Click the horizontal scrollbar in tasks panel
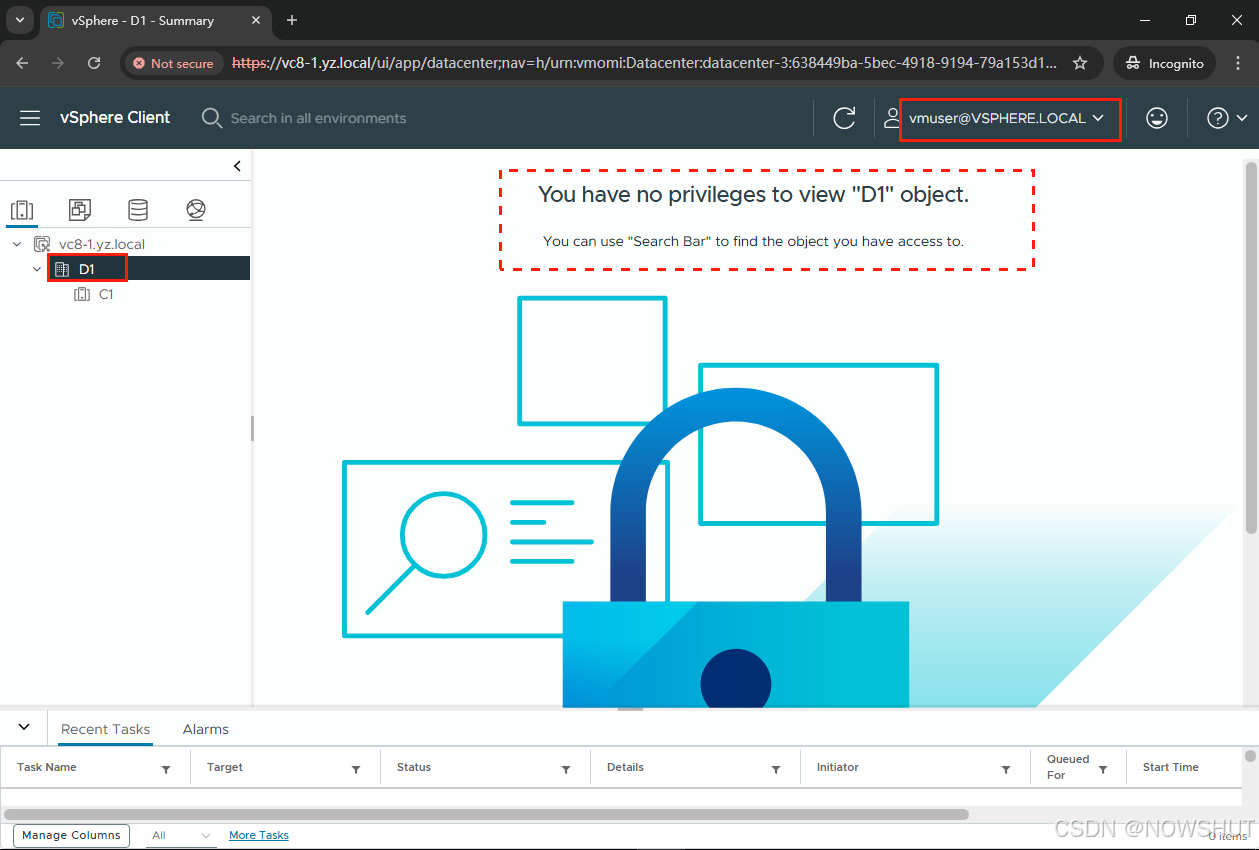1259x850 pixels. pyautogui.click(x=486, y=815)
